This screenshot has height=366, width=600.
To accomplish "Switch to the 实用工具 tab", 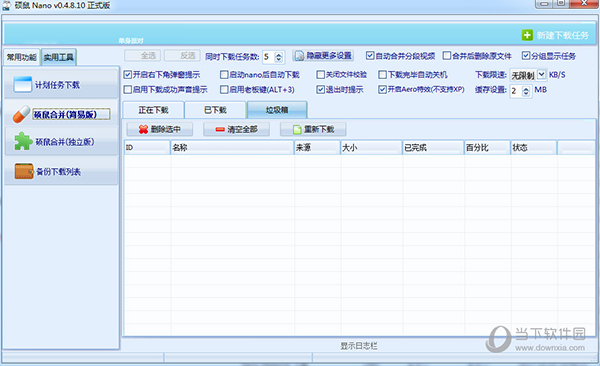I will [59, 57].
